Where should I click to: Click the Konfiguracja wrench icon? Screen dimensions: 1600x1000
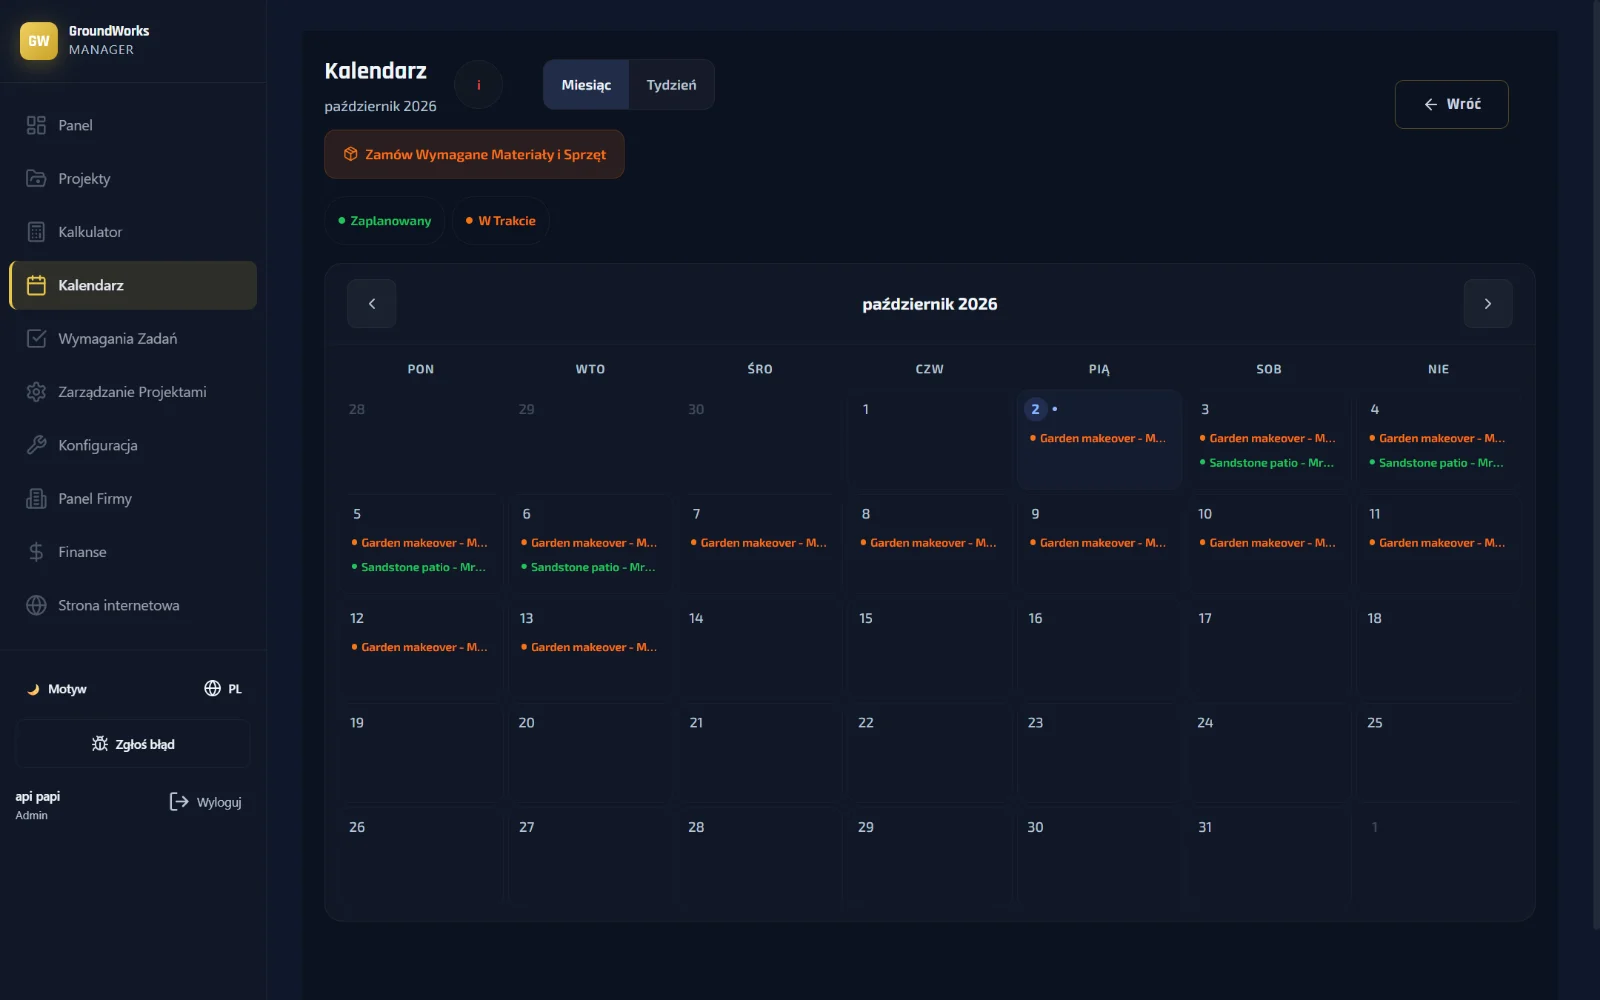(36, 445)
